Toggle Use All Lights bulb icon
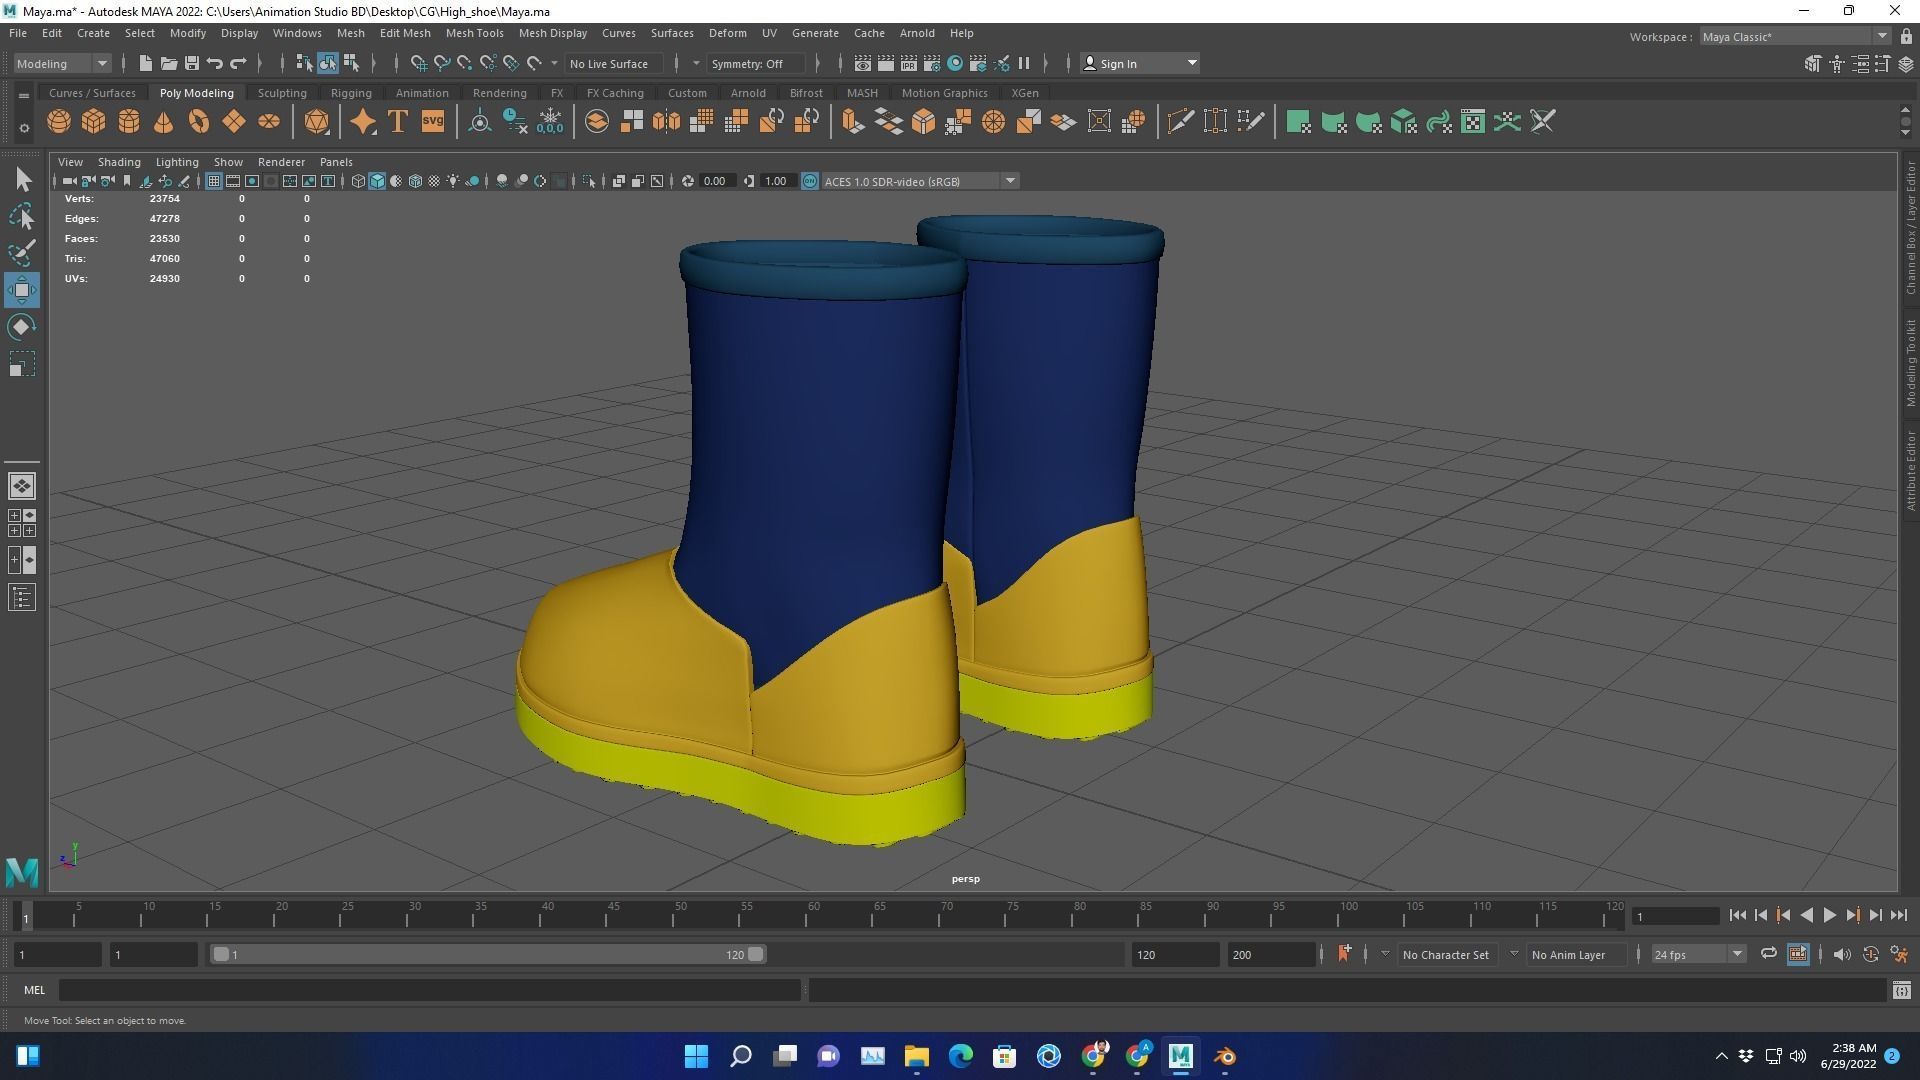The width and height of the screenshot is (1920, 1080). coord(453,181)
